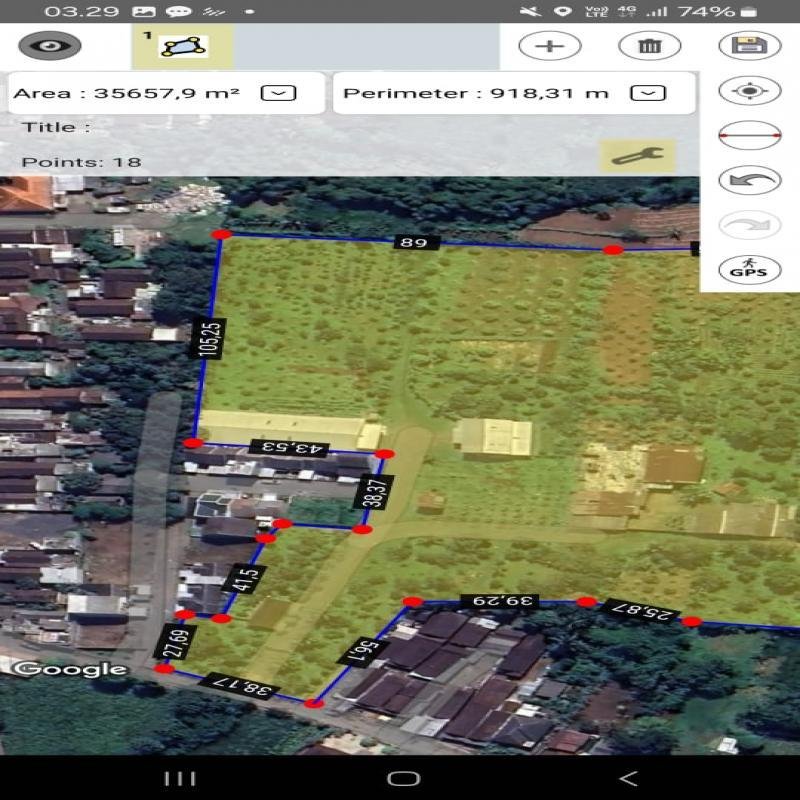Delete measurement with trash can icon
Viewport: 800px width, 800px height.
point(649,46)
